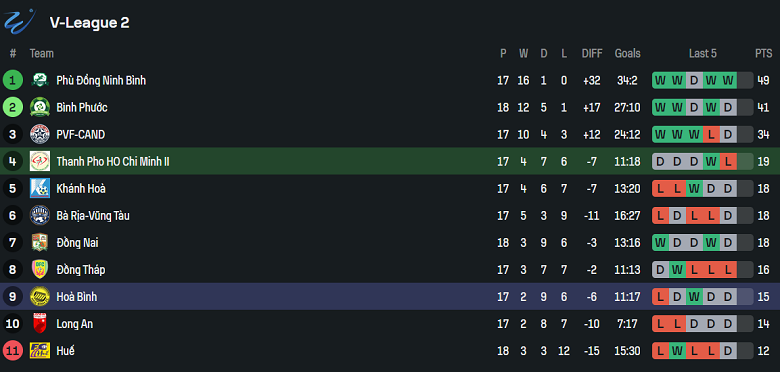Open Thanh Pho HO Chi Minh II team page
The width and height of the screenshot is (780, 372).
click(113, 162)
